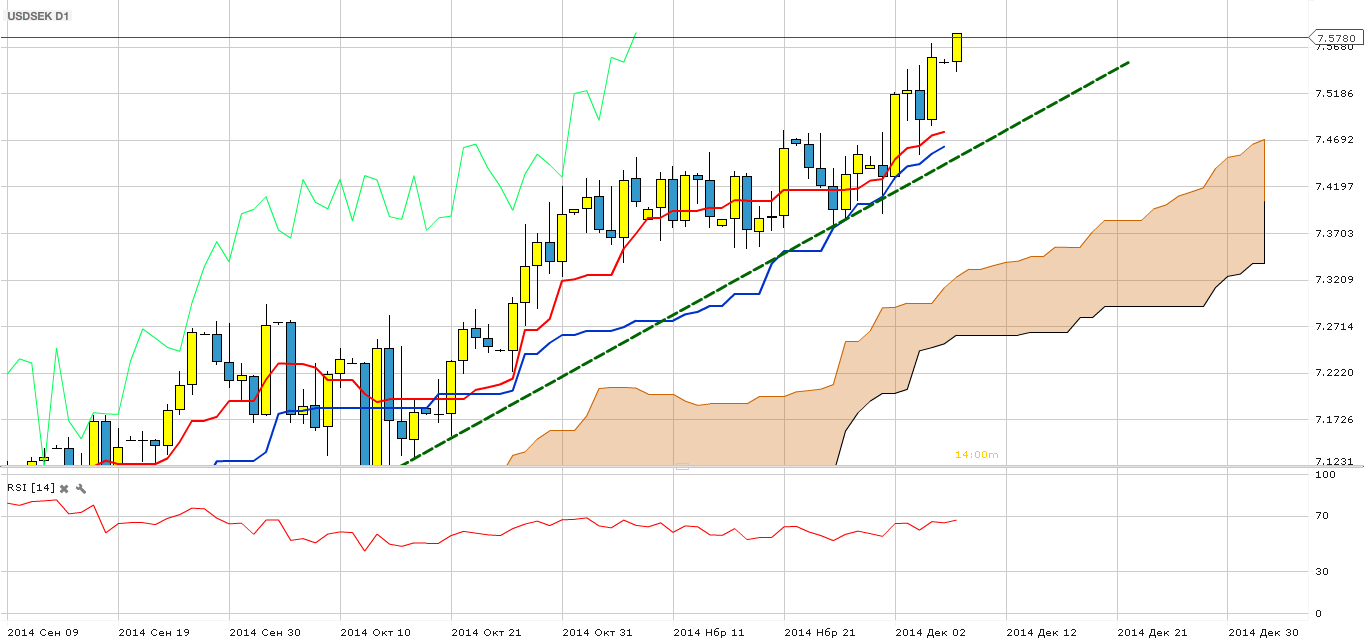Screen dimensions: 1364x640
Task: Grab the divider handle above RSI panel
Action: 682,467
